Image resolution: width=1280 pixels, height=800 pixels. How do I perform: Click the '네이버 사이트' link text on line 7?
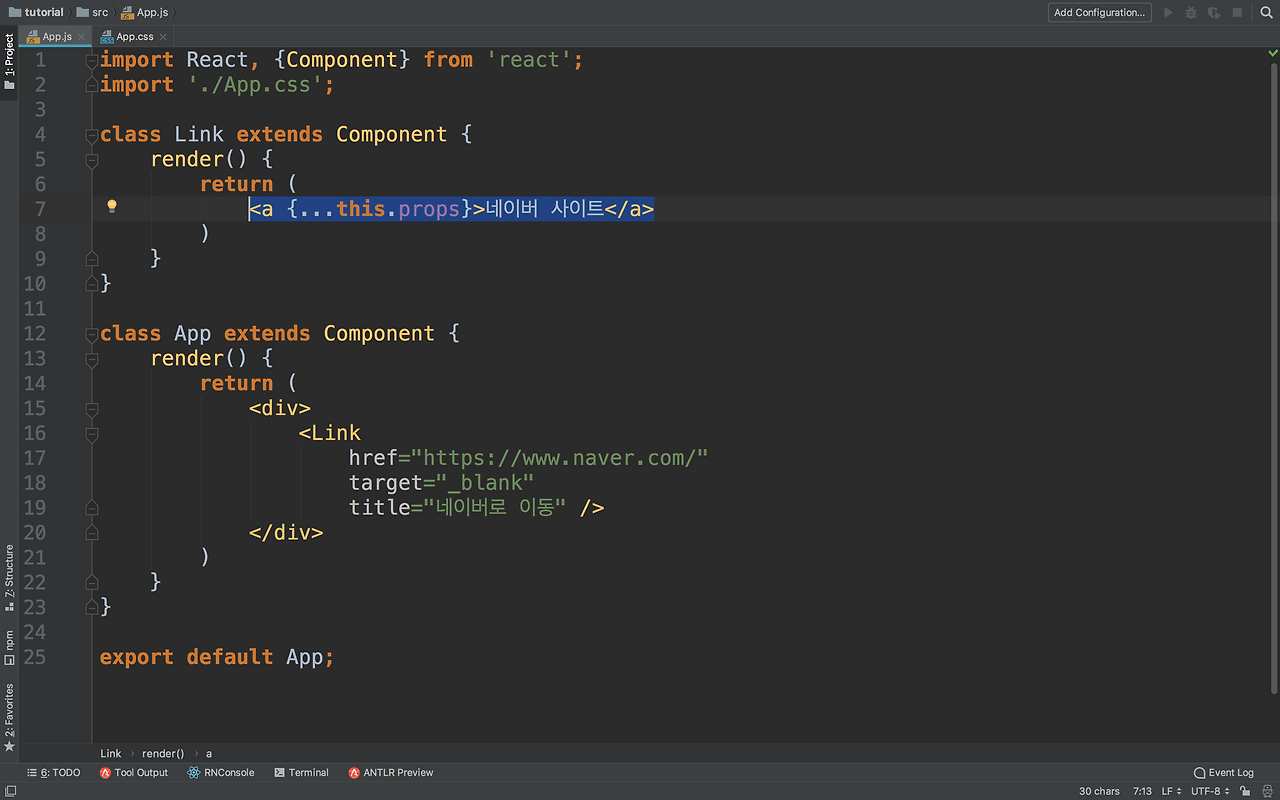point(545,209)
